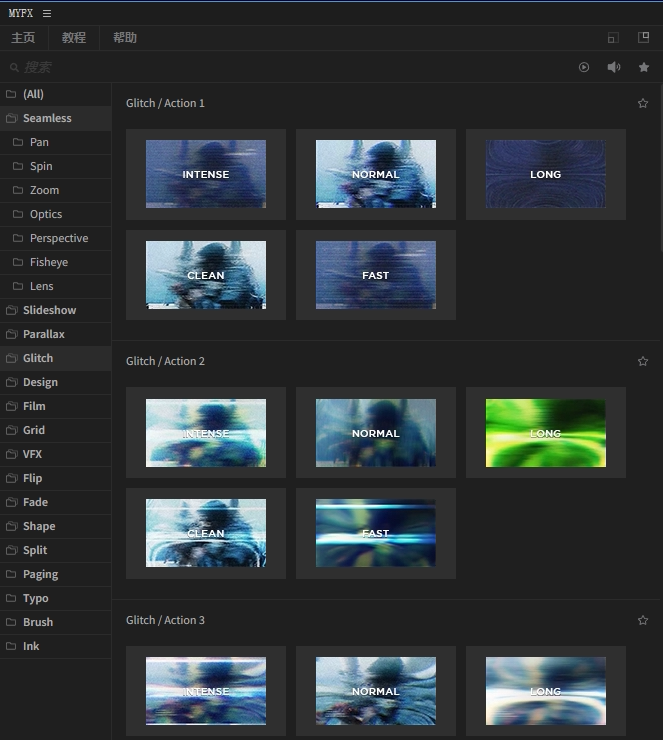Screen dimensions: 663x740
Task: Select Action 2 NORMAL preset thumbnail
Action: (376, 433)
